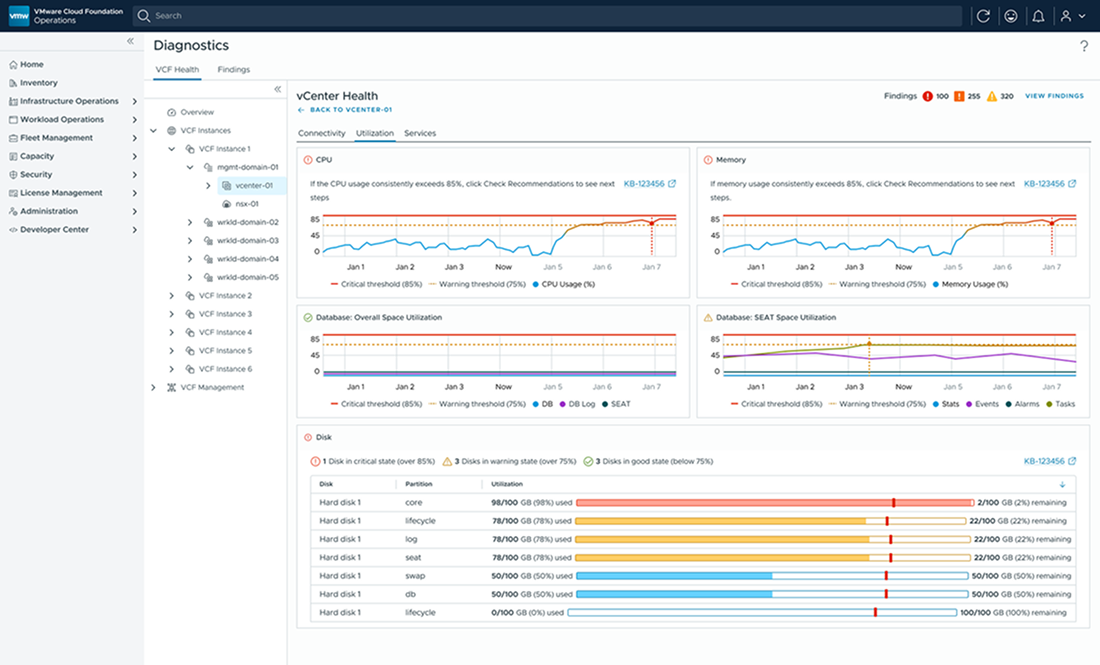Open the notifications bell icon

coord(1038,16)
